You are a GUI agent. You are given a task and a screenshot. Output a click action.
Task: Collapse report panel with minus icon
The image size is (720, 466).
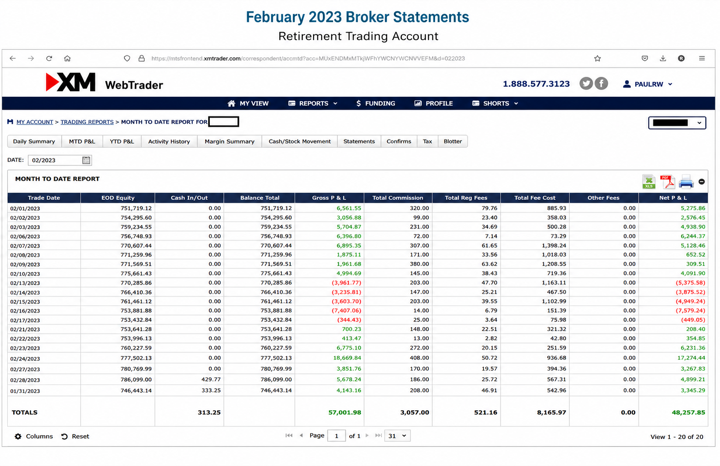coord(702,182)
